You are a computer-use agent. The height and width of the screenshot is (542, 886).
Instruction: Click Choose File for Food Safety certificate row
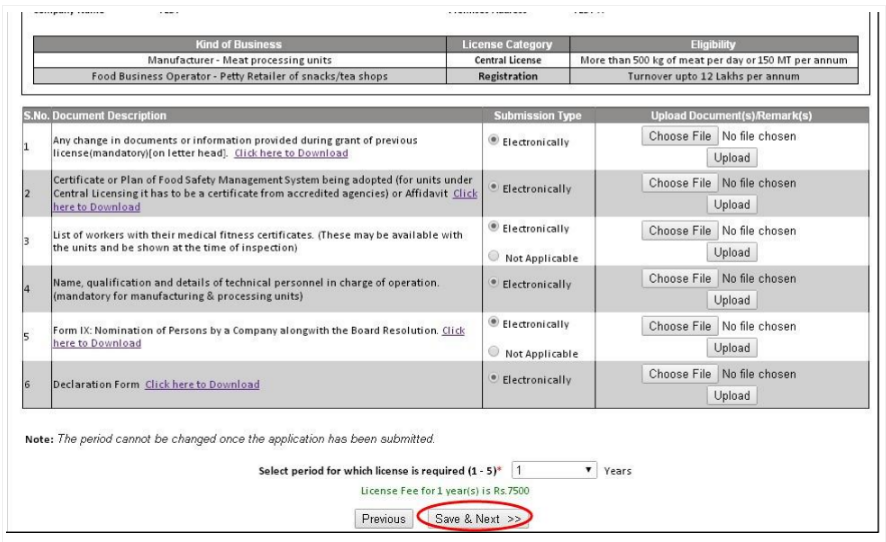pos(679,183)
